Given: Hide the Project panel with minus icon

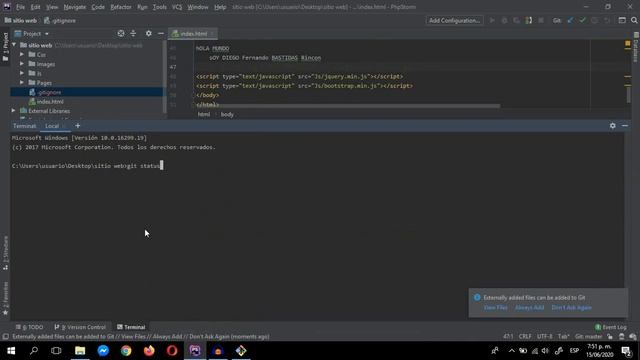Looking at the screenshot, I should tap(161, 33).
